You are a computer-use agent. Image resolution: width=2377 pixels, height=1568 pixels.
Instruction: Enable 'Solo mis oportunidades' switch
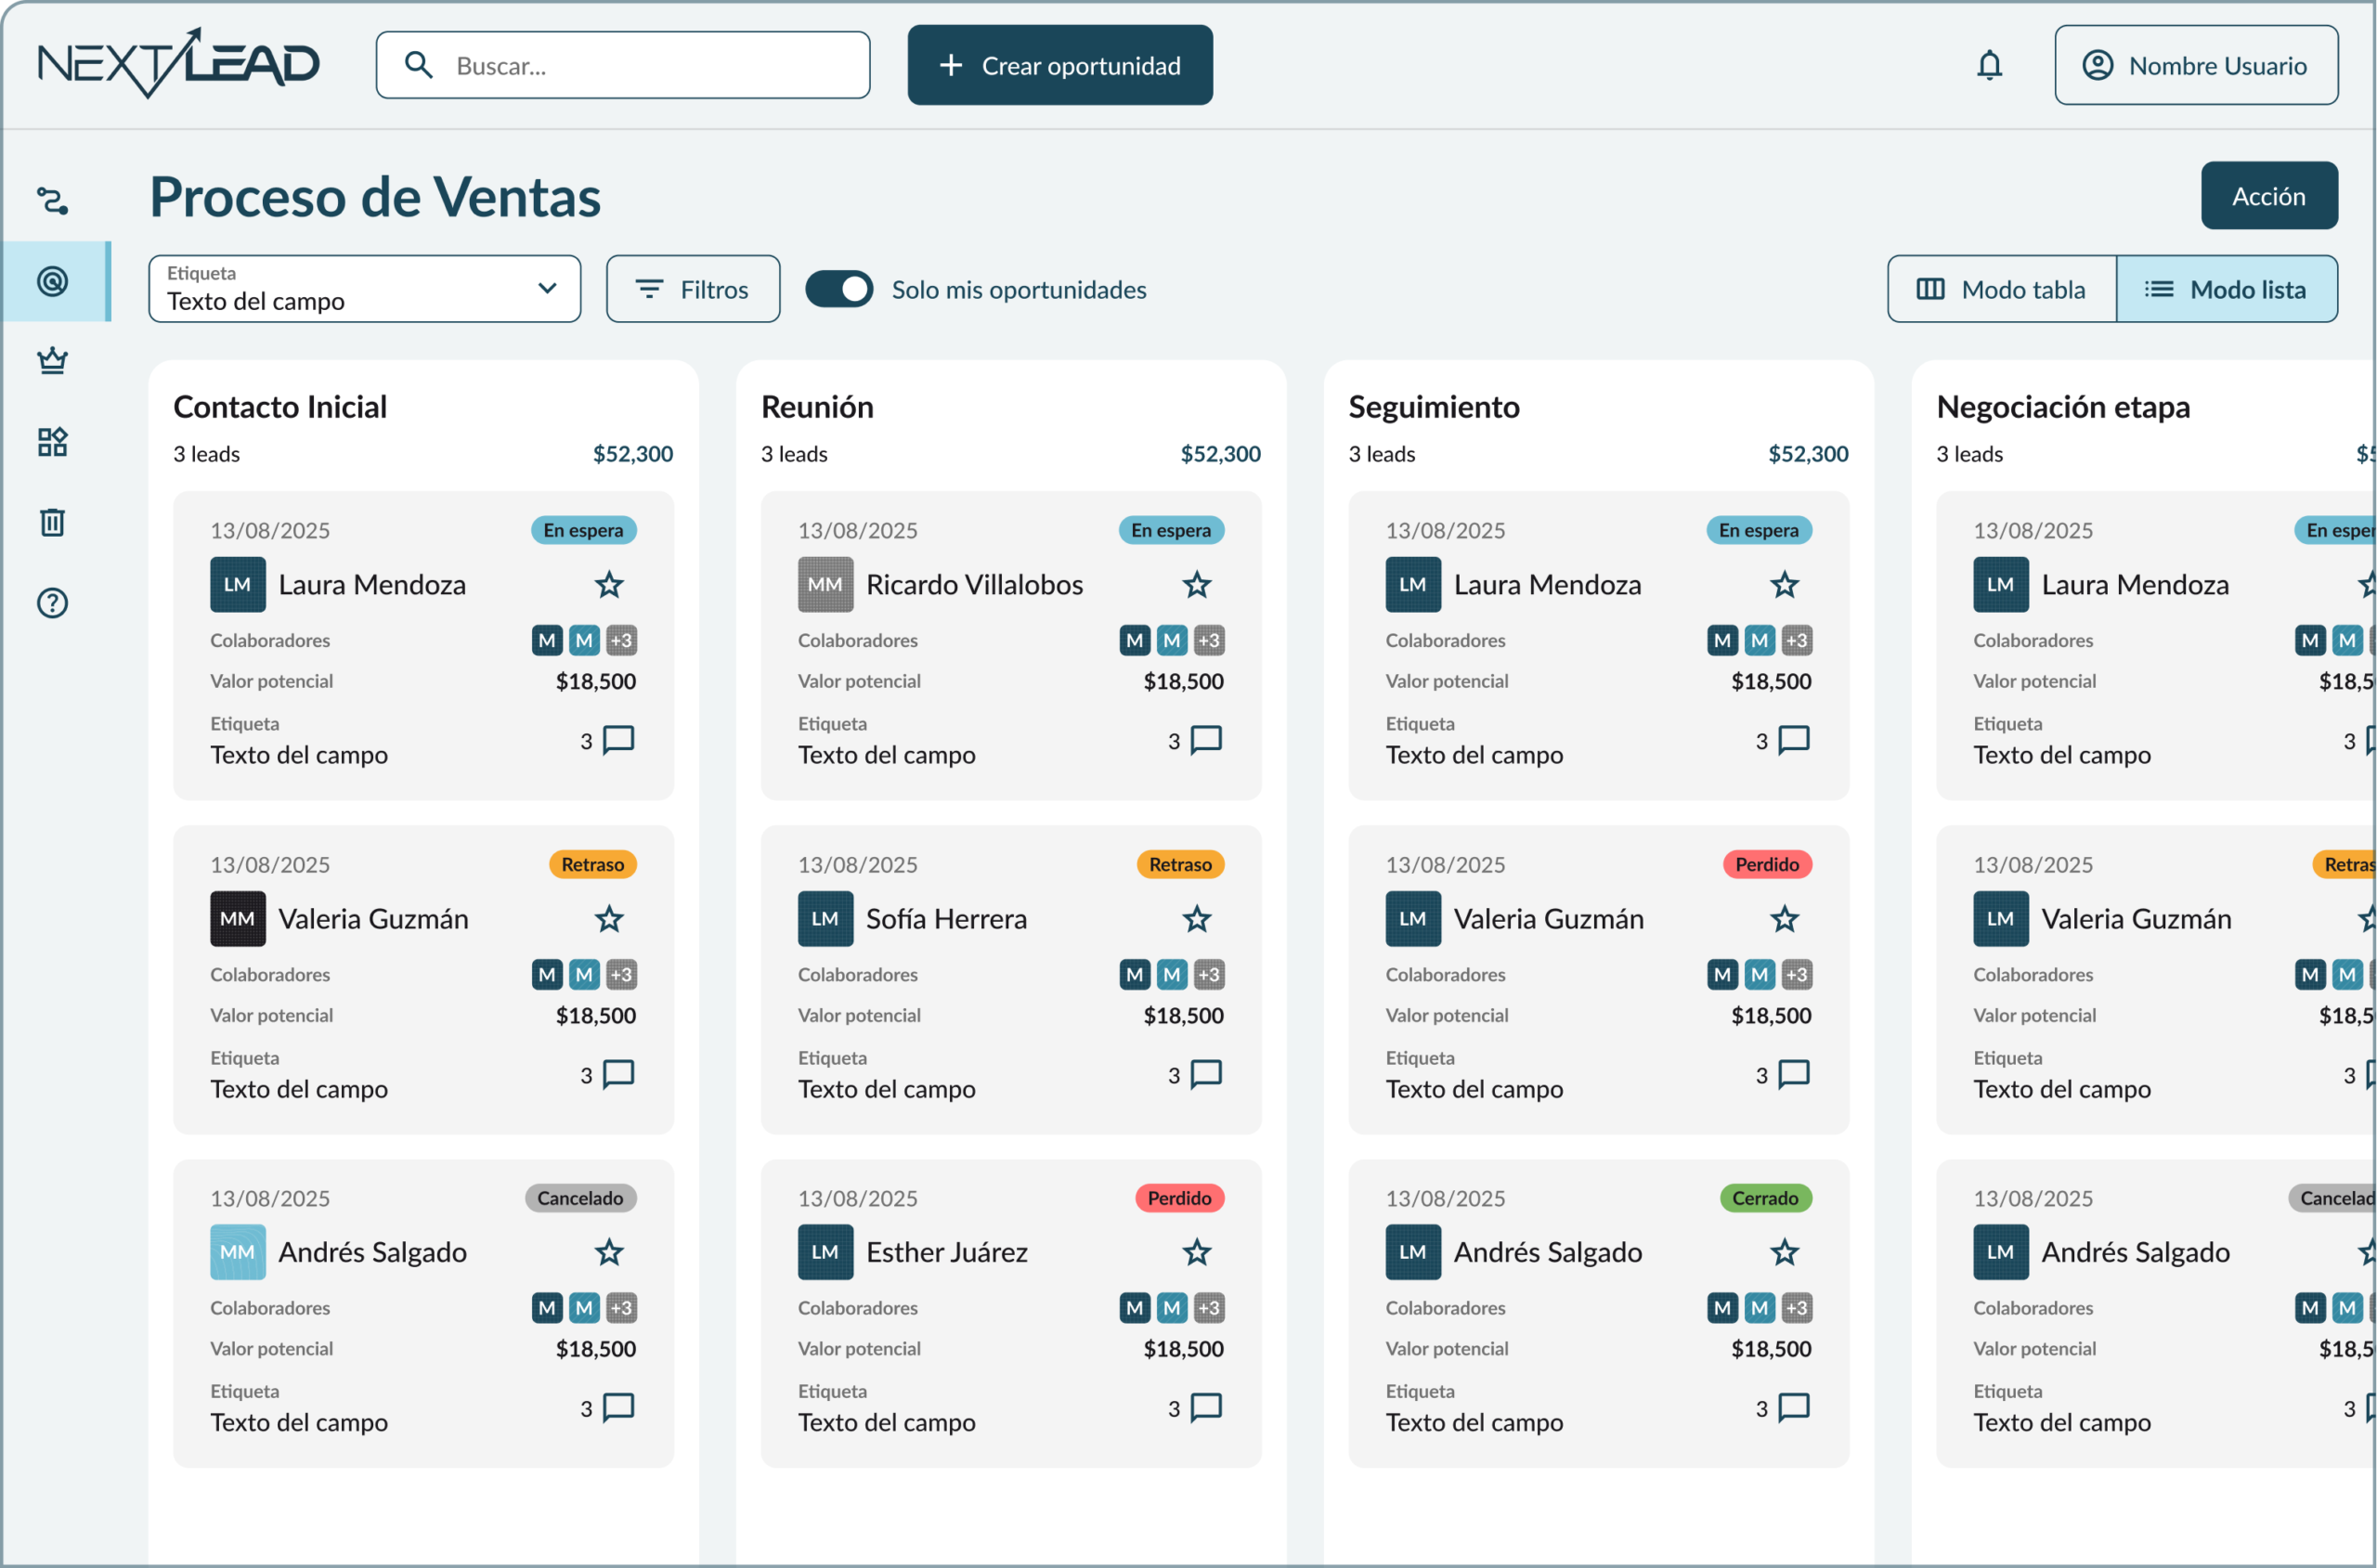tap(840, 289)
